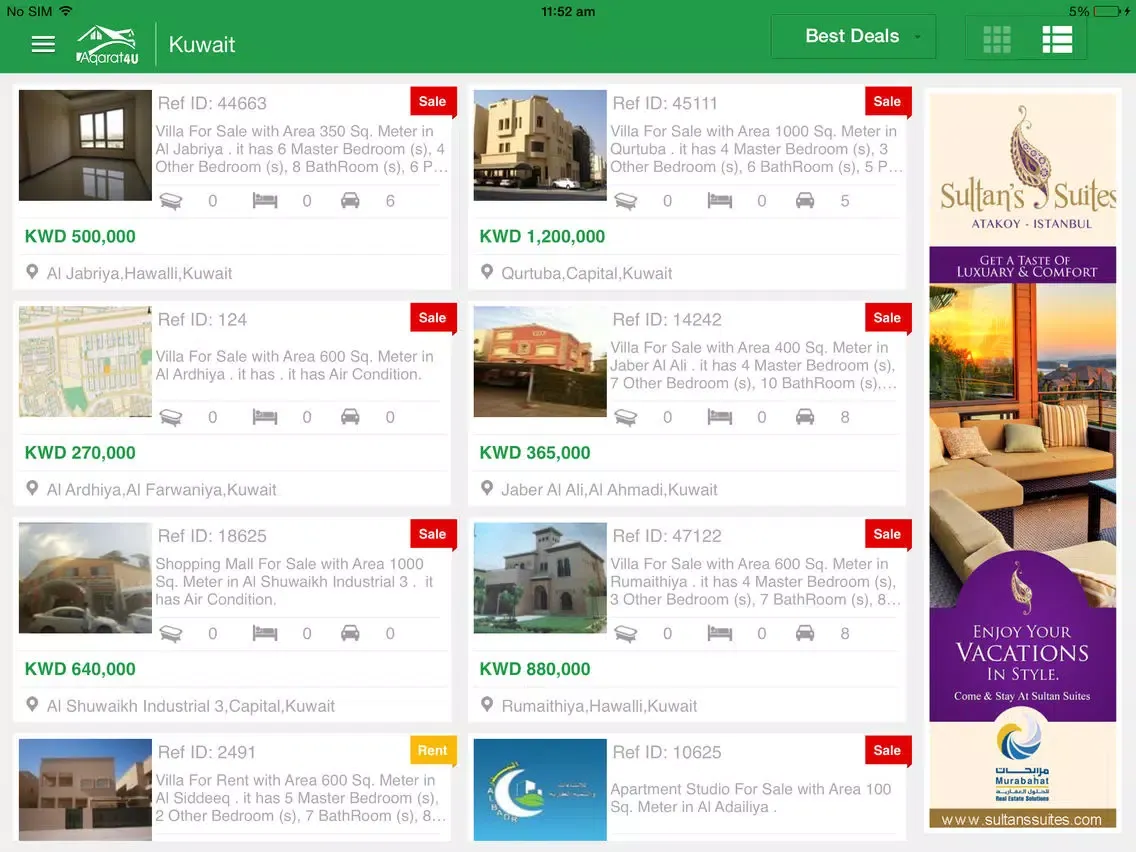This screenshot has width=1136, height=852.
Task: Click price KWD 365,000
Action: (x=535, y=454)
